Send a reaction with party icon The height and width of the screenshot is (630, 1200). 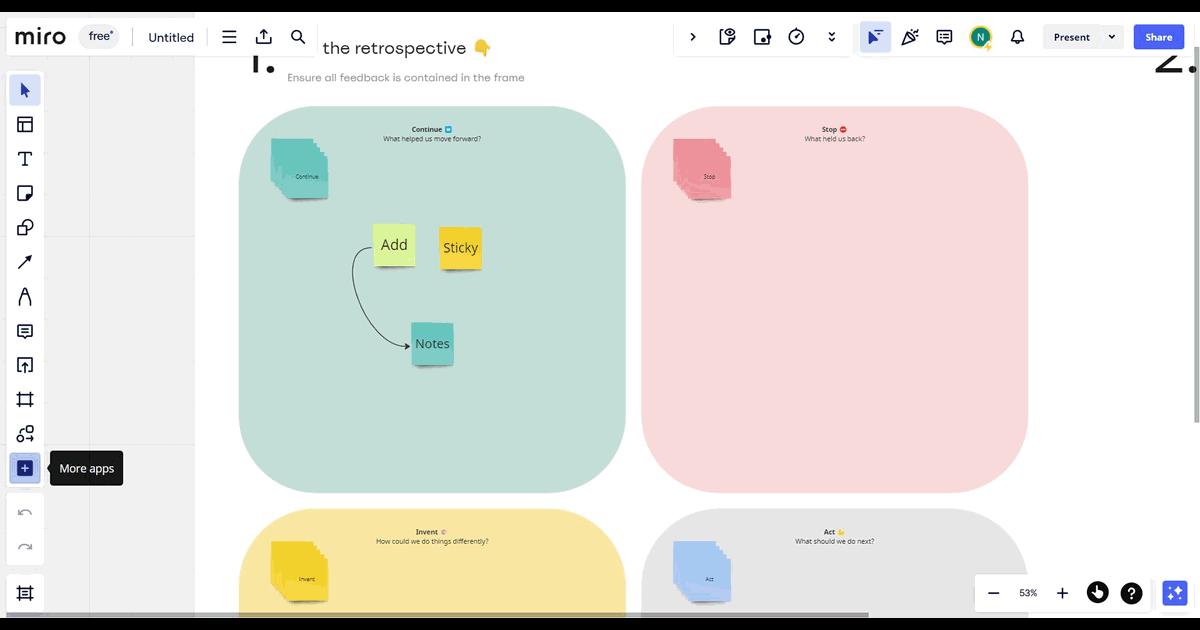910,37
